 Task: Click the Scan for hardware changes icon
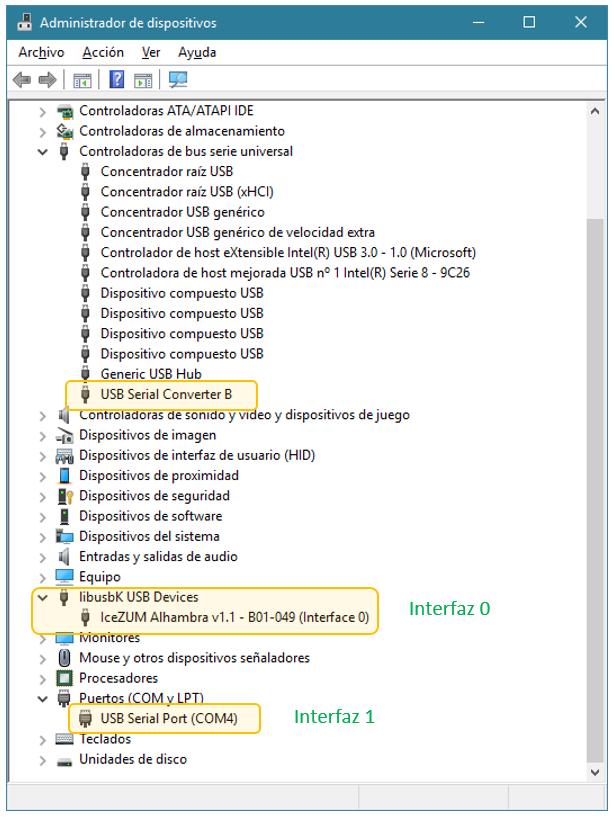(178, 79)
